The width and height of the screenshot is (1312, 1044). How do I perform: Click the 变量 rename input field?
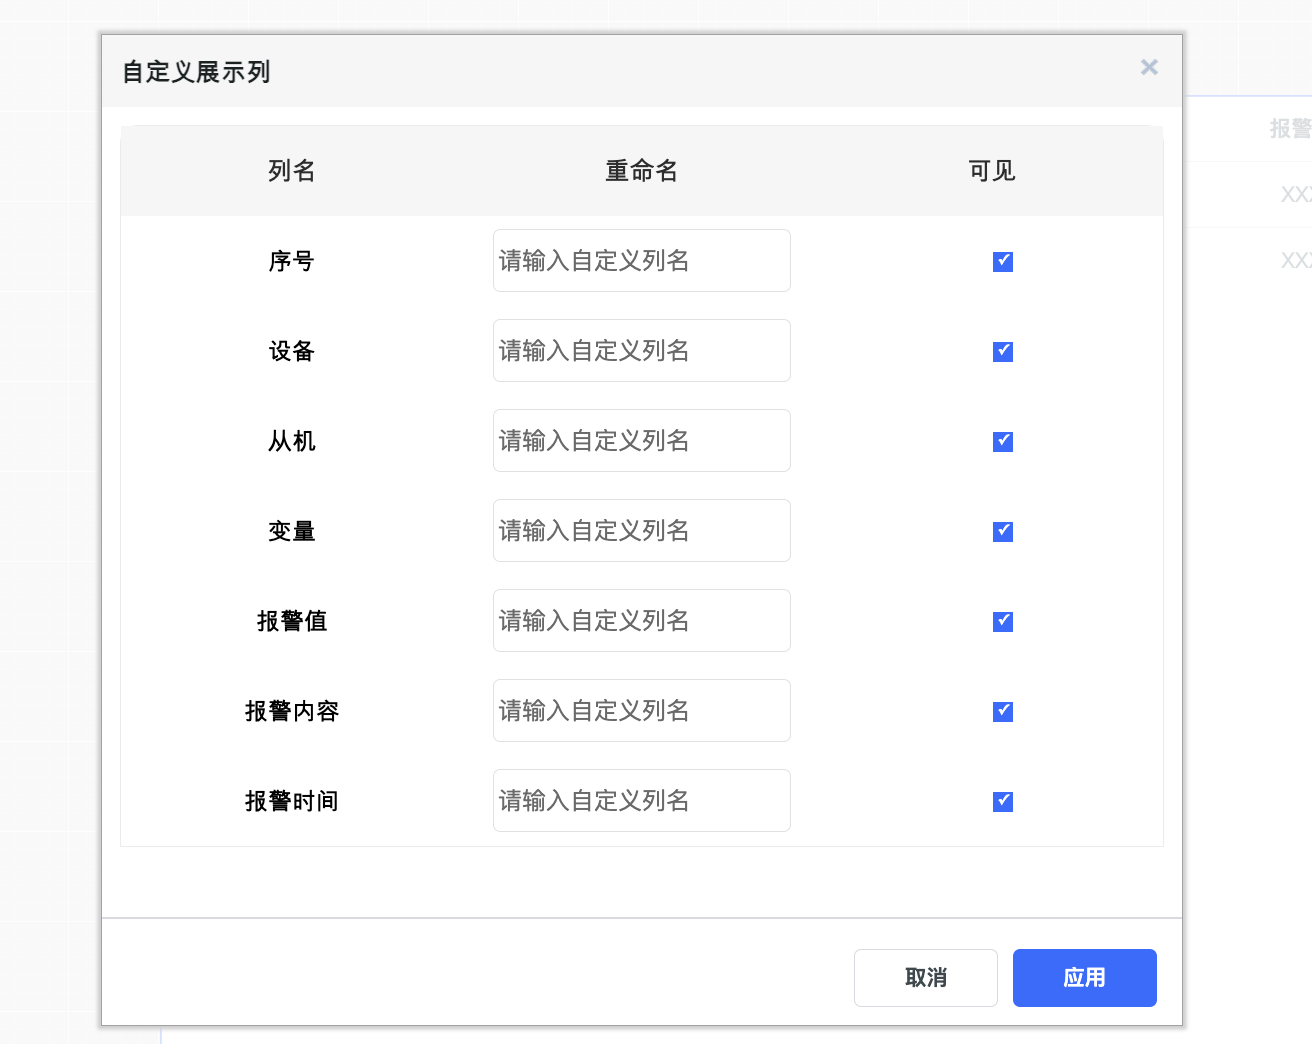642,531
